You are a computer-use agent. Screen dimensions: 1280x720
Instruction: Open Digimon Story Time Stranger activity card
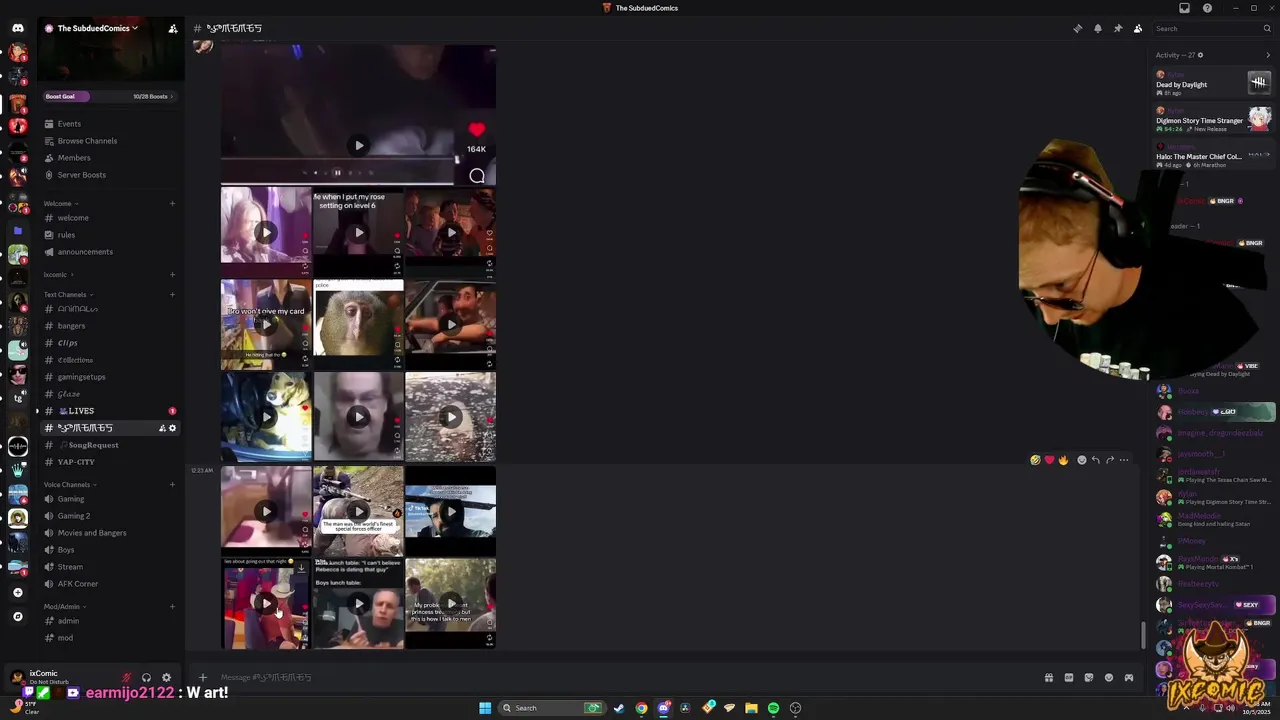1213,119
